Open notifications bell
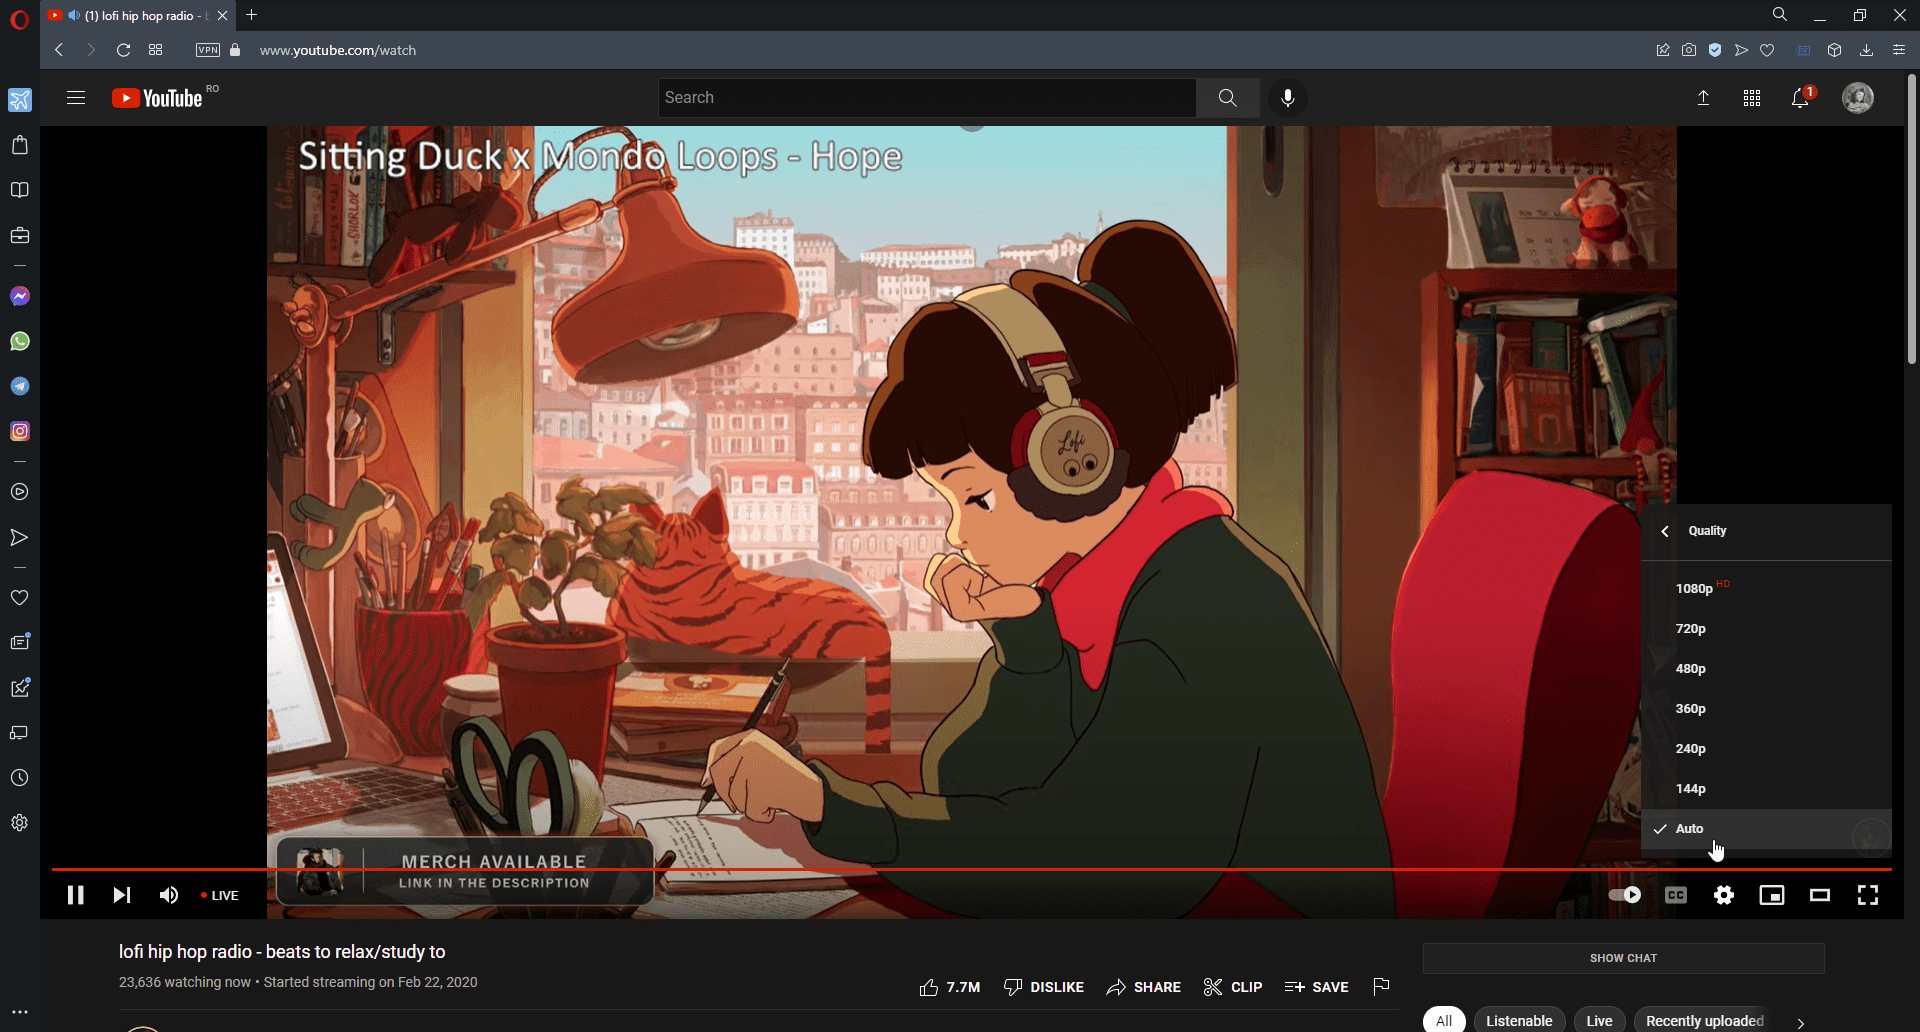The height and width of the screenshot is (1032, 1920). (1801, 98)
